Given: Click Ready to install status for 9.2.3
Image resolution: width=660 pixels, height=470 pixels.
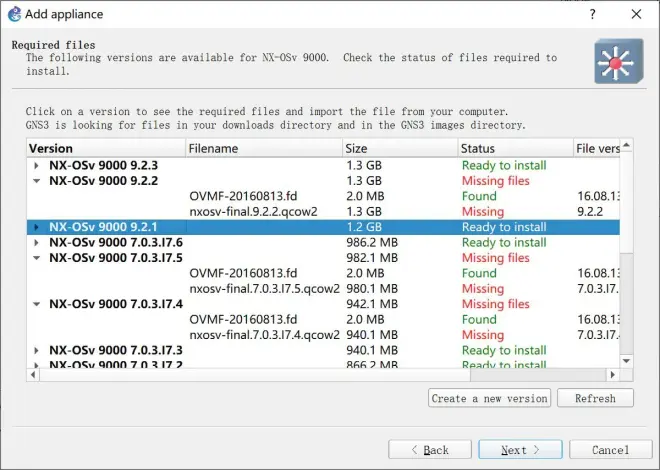Looking at the screenshot, I should point(504,165).
